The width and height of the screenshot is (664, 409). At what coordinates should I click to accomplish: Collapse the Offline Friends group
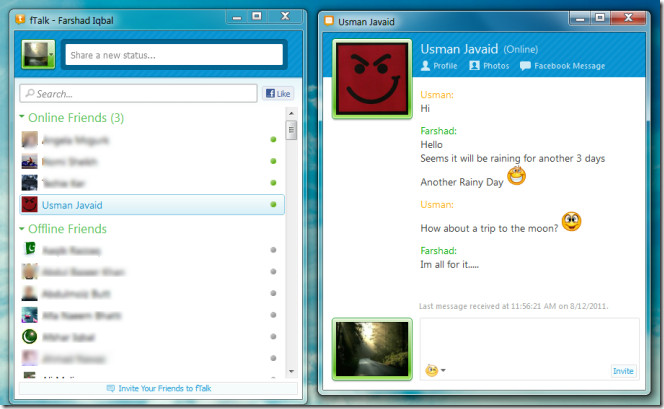point(22,229)
